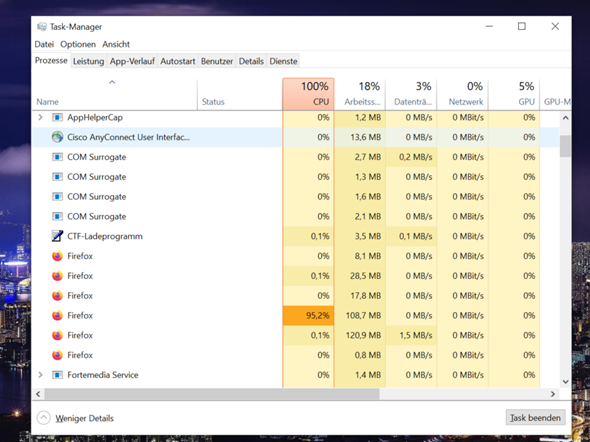
Task: Click Firefox icon on the 0,8 MB row
Action: (x=57, y=355)
